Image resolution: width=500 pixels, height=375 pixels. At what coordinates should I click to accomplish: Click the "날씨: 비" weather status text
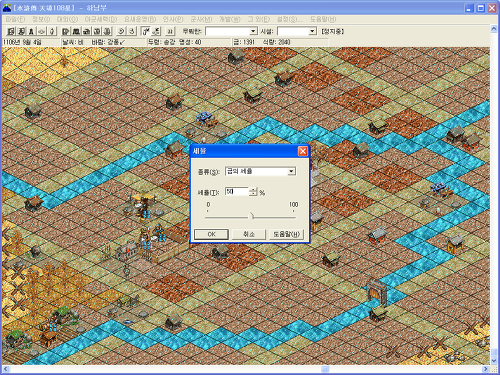pyautogui.click(x=72, y=42)
